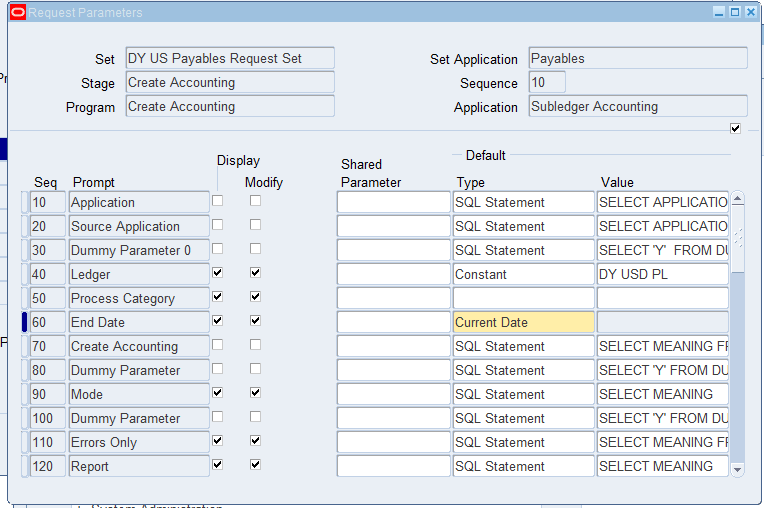Open the Constant Type field for Ledger

tap(523, 274)
